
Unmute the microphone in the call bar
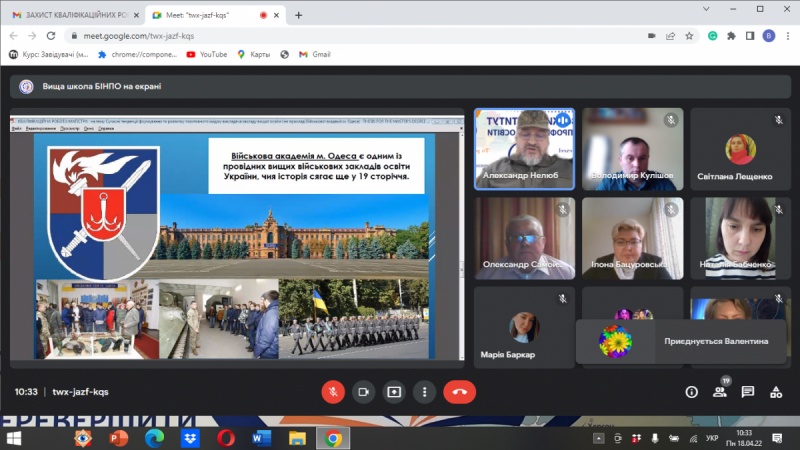[333, 392]
